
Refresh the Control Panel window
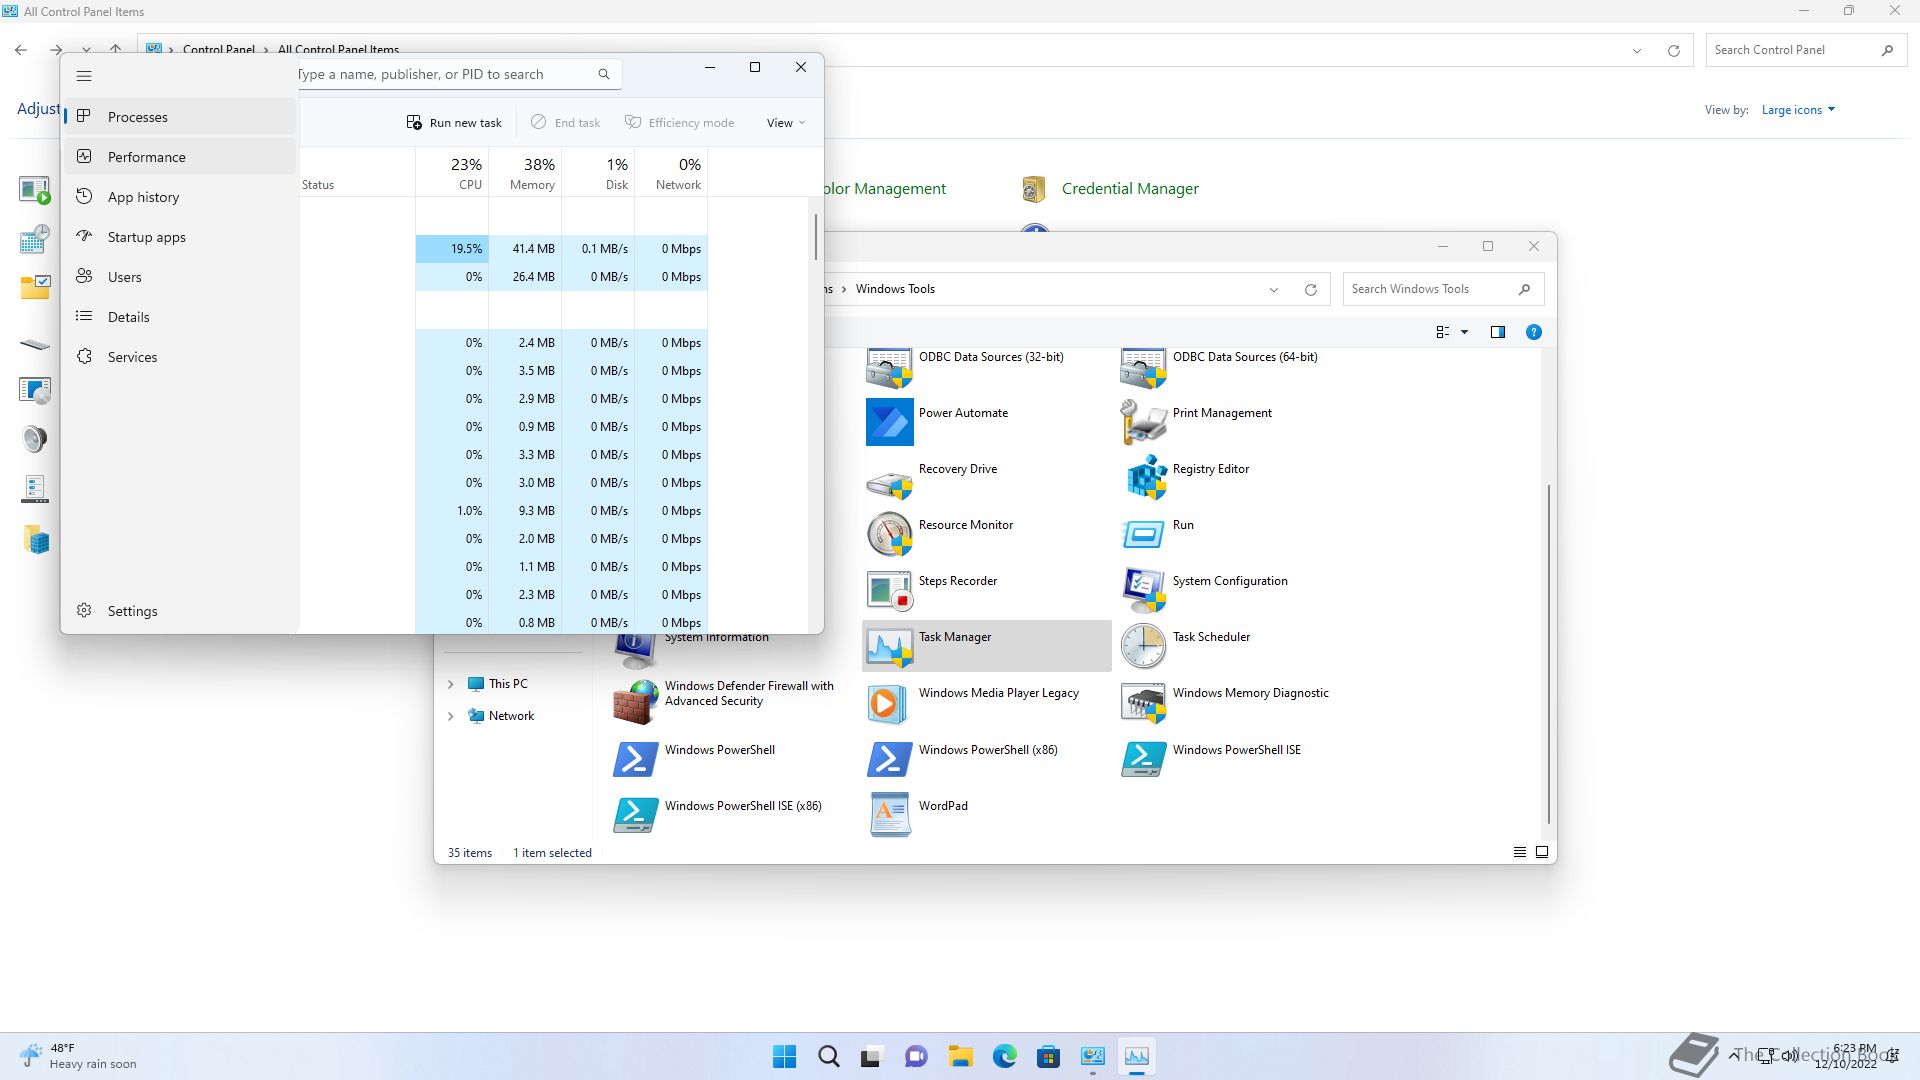coord(1673,51)
